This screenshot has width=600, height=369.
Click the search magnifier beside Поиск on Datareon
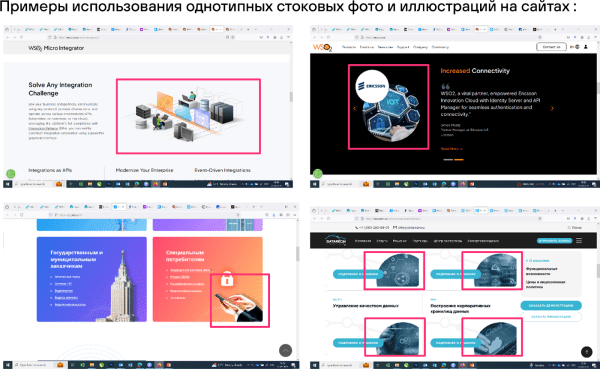click(x=569, y=227)
